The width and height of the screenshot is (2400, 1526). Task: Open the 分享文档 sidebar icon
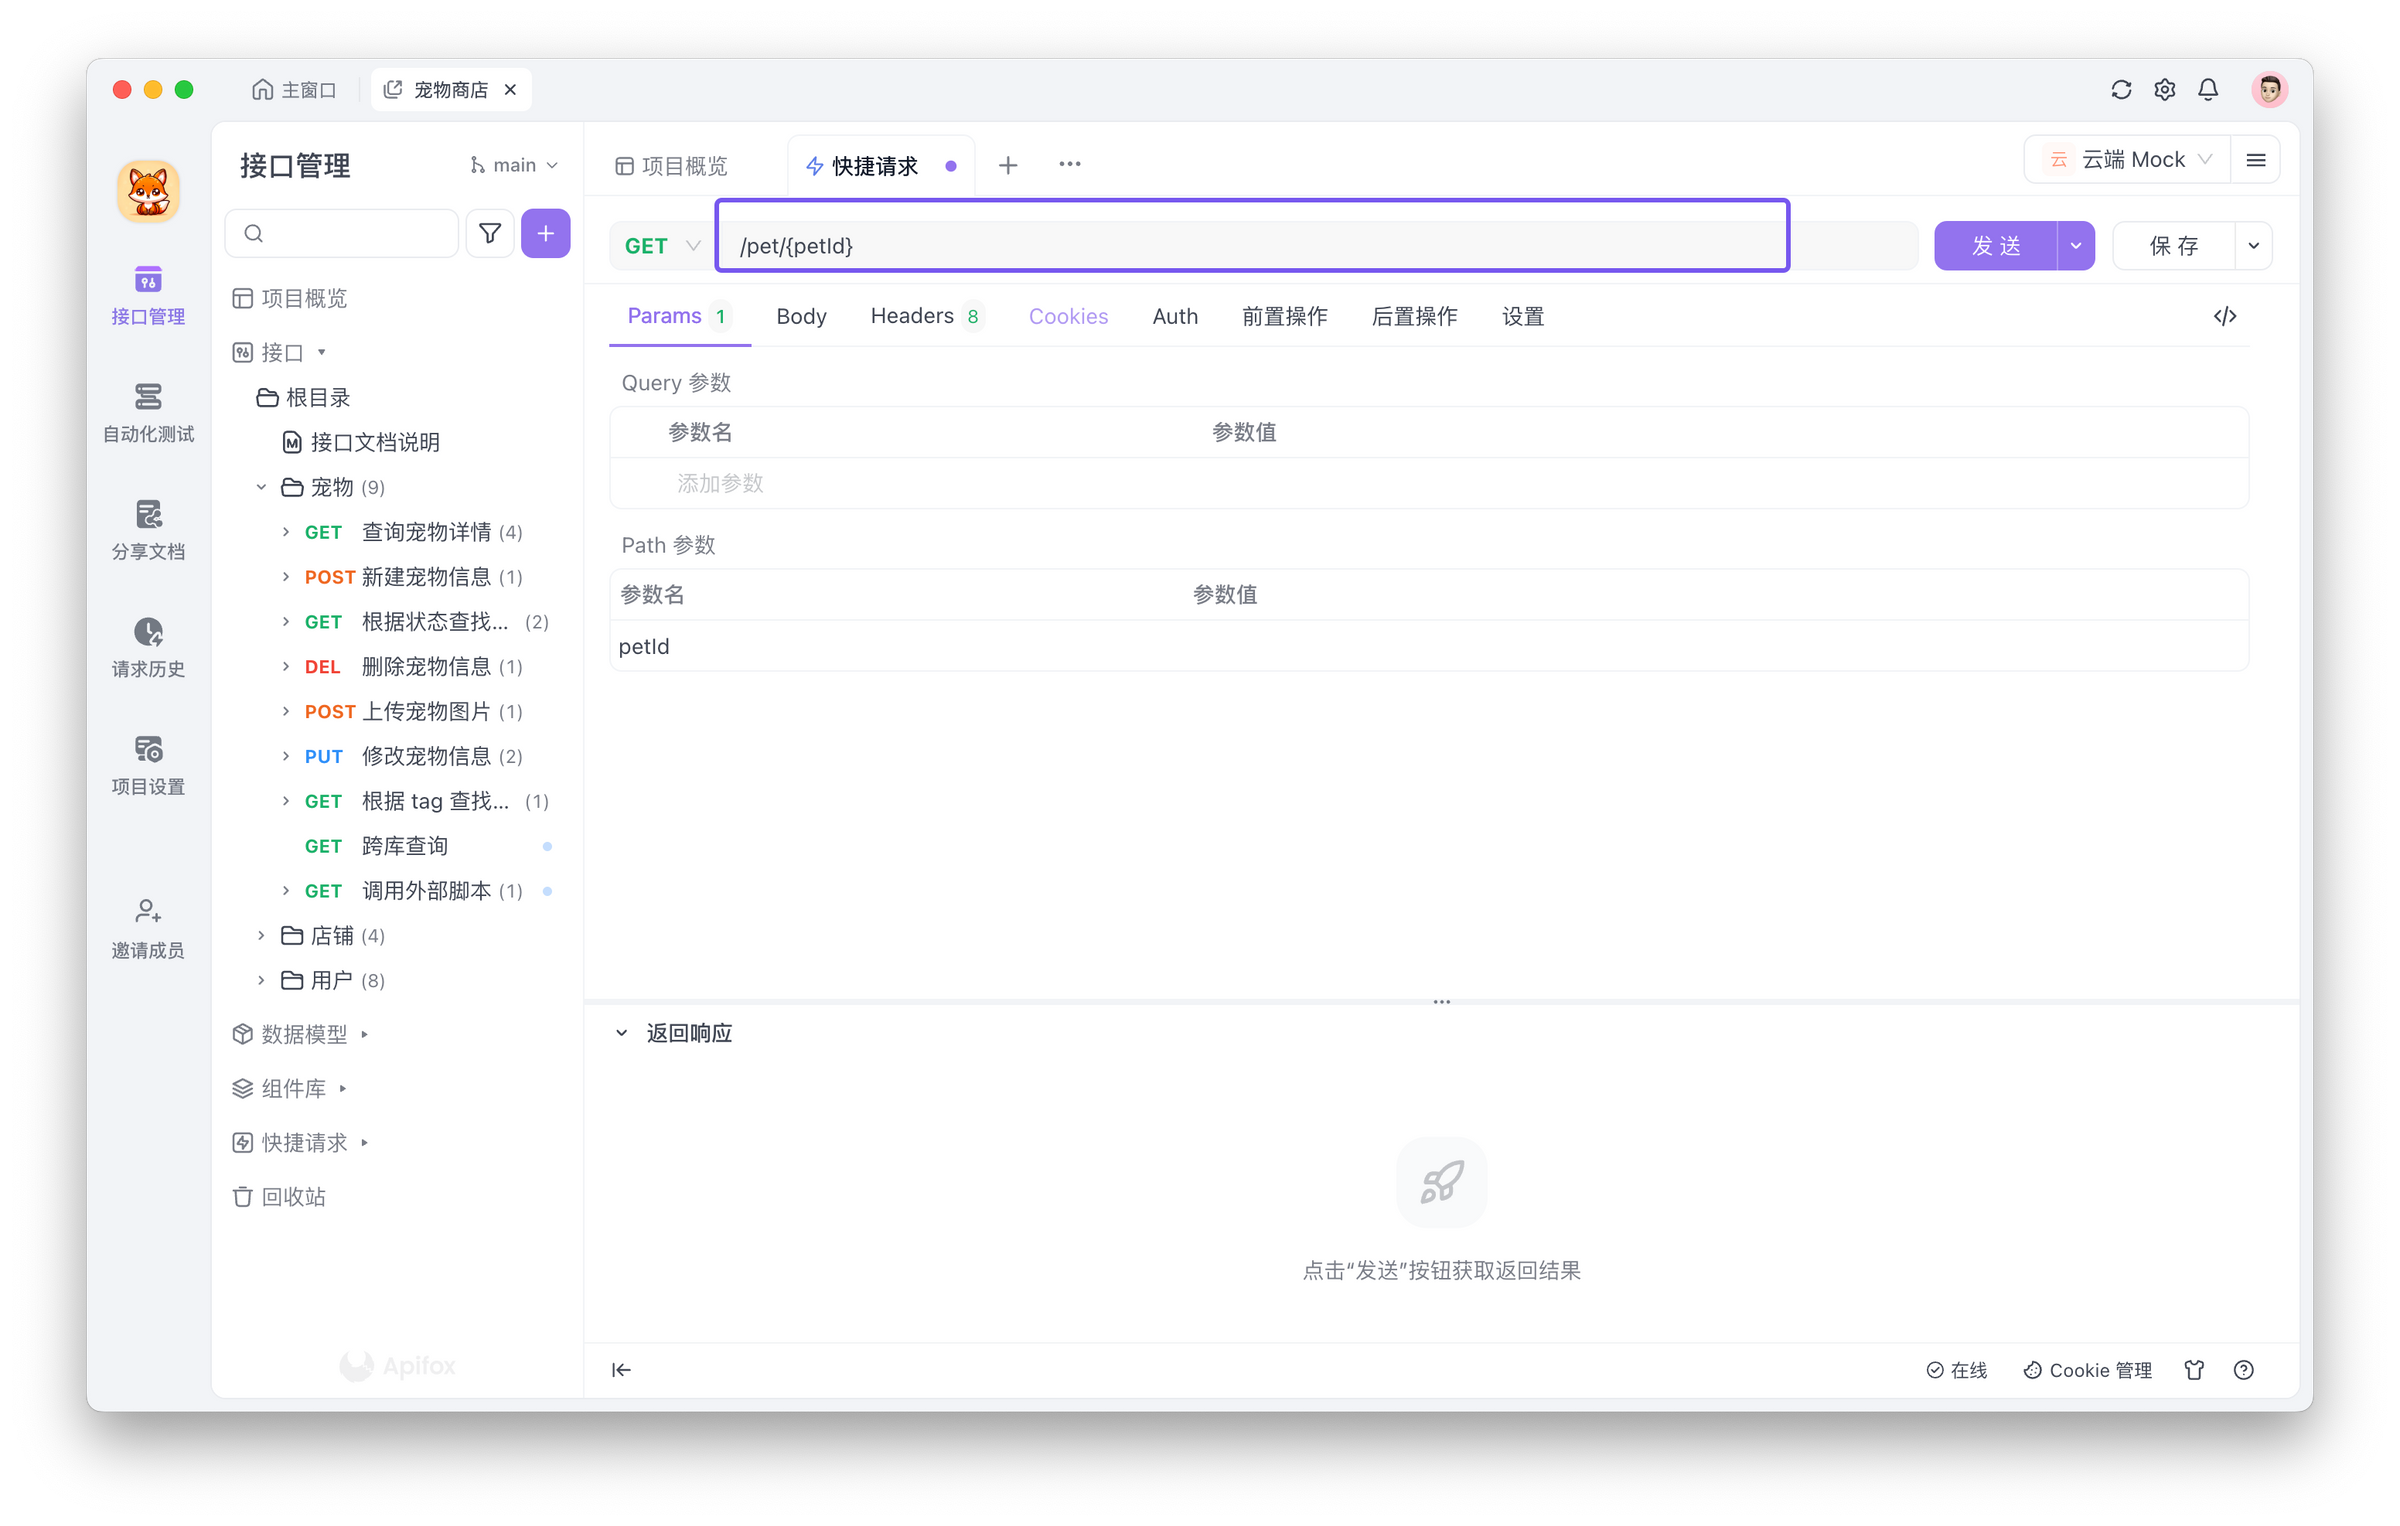click(x=148, y=529)
